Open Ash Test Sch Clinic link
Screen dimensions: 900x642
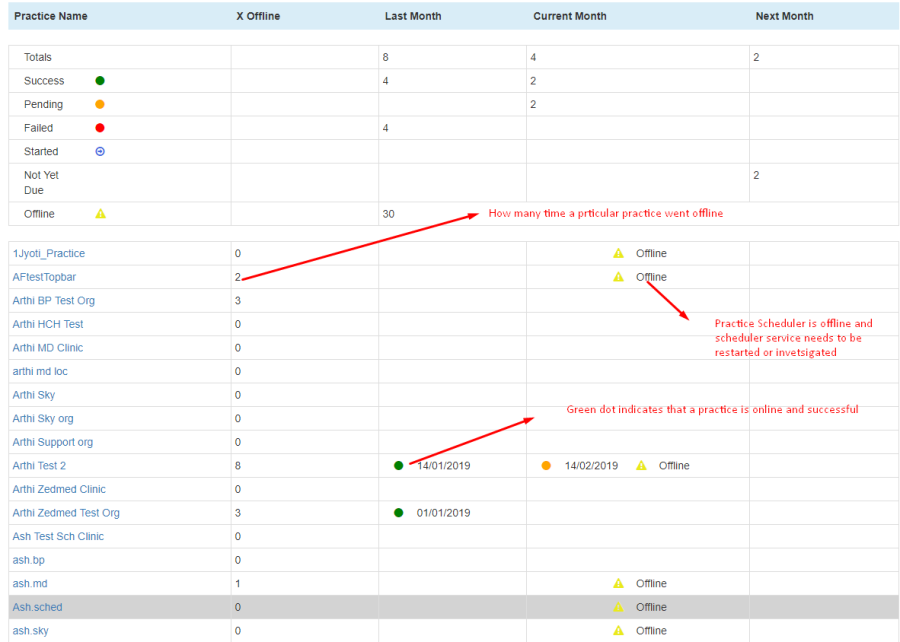59,536
